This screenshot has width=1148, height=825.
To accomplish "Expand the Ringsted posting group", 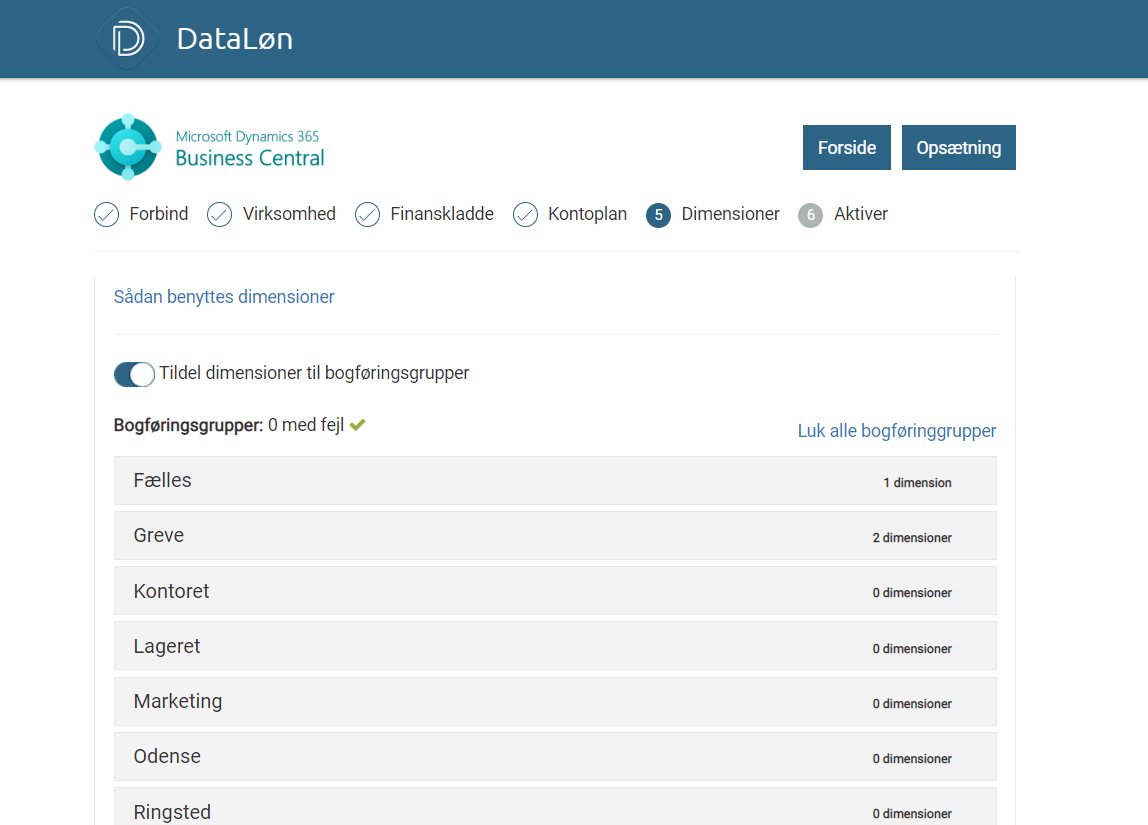I will 555,807.
